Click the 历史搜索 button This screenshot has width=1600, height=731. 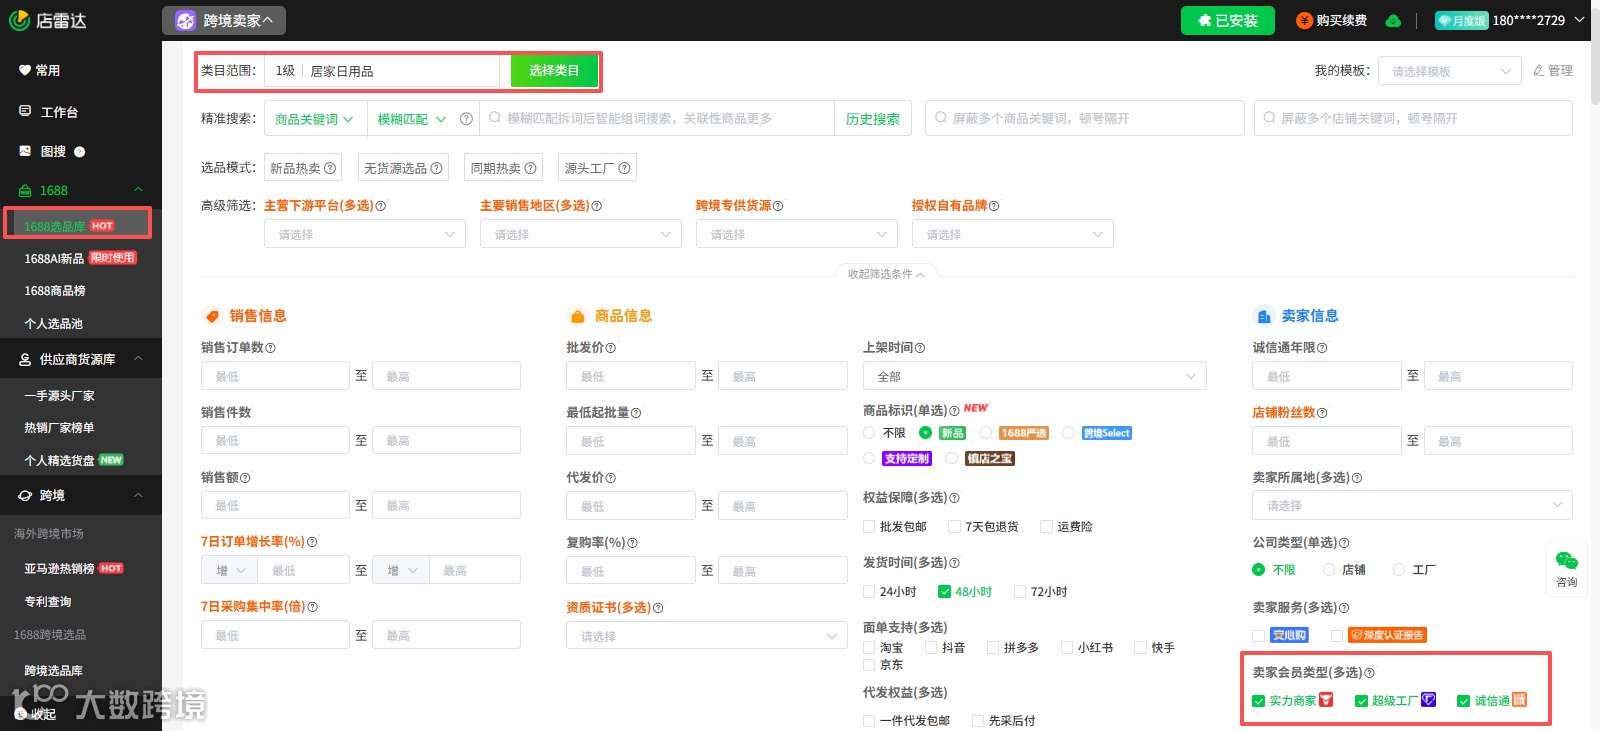(x=872, y=118)
